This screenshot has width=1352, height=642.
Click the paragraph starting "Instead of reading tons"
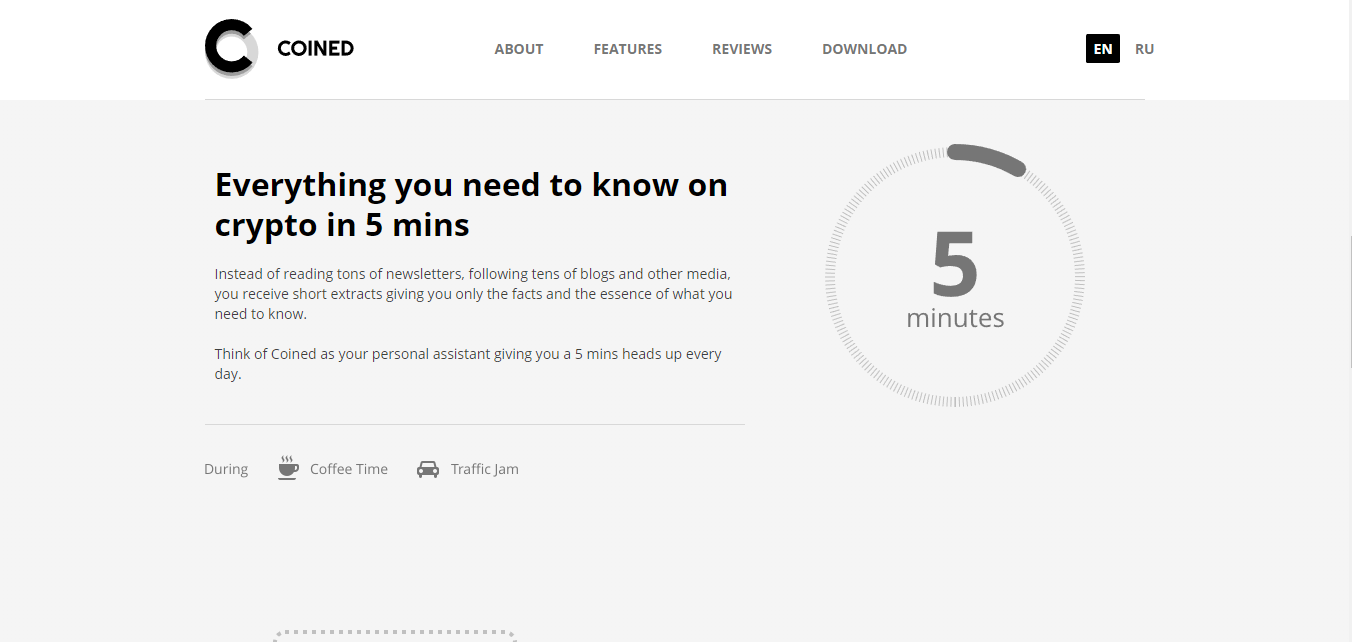tap(474, 294)
